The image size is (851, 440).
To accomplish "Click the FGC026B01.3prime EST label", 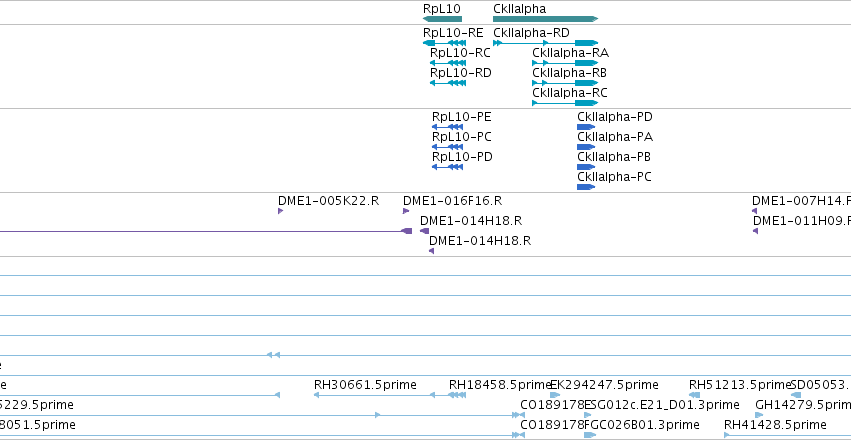I will (642, 425).
